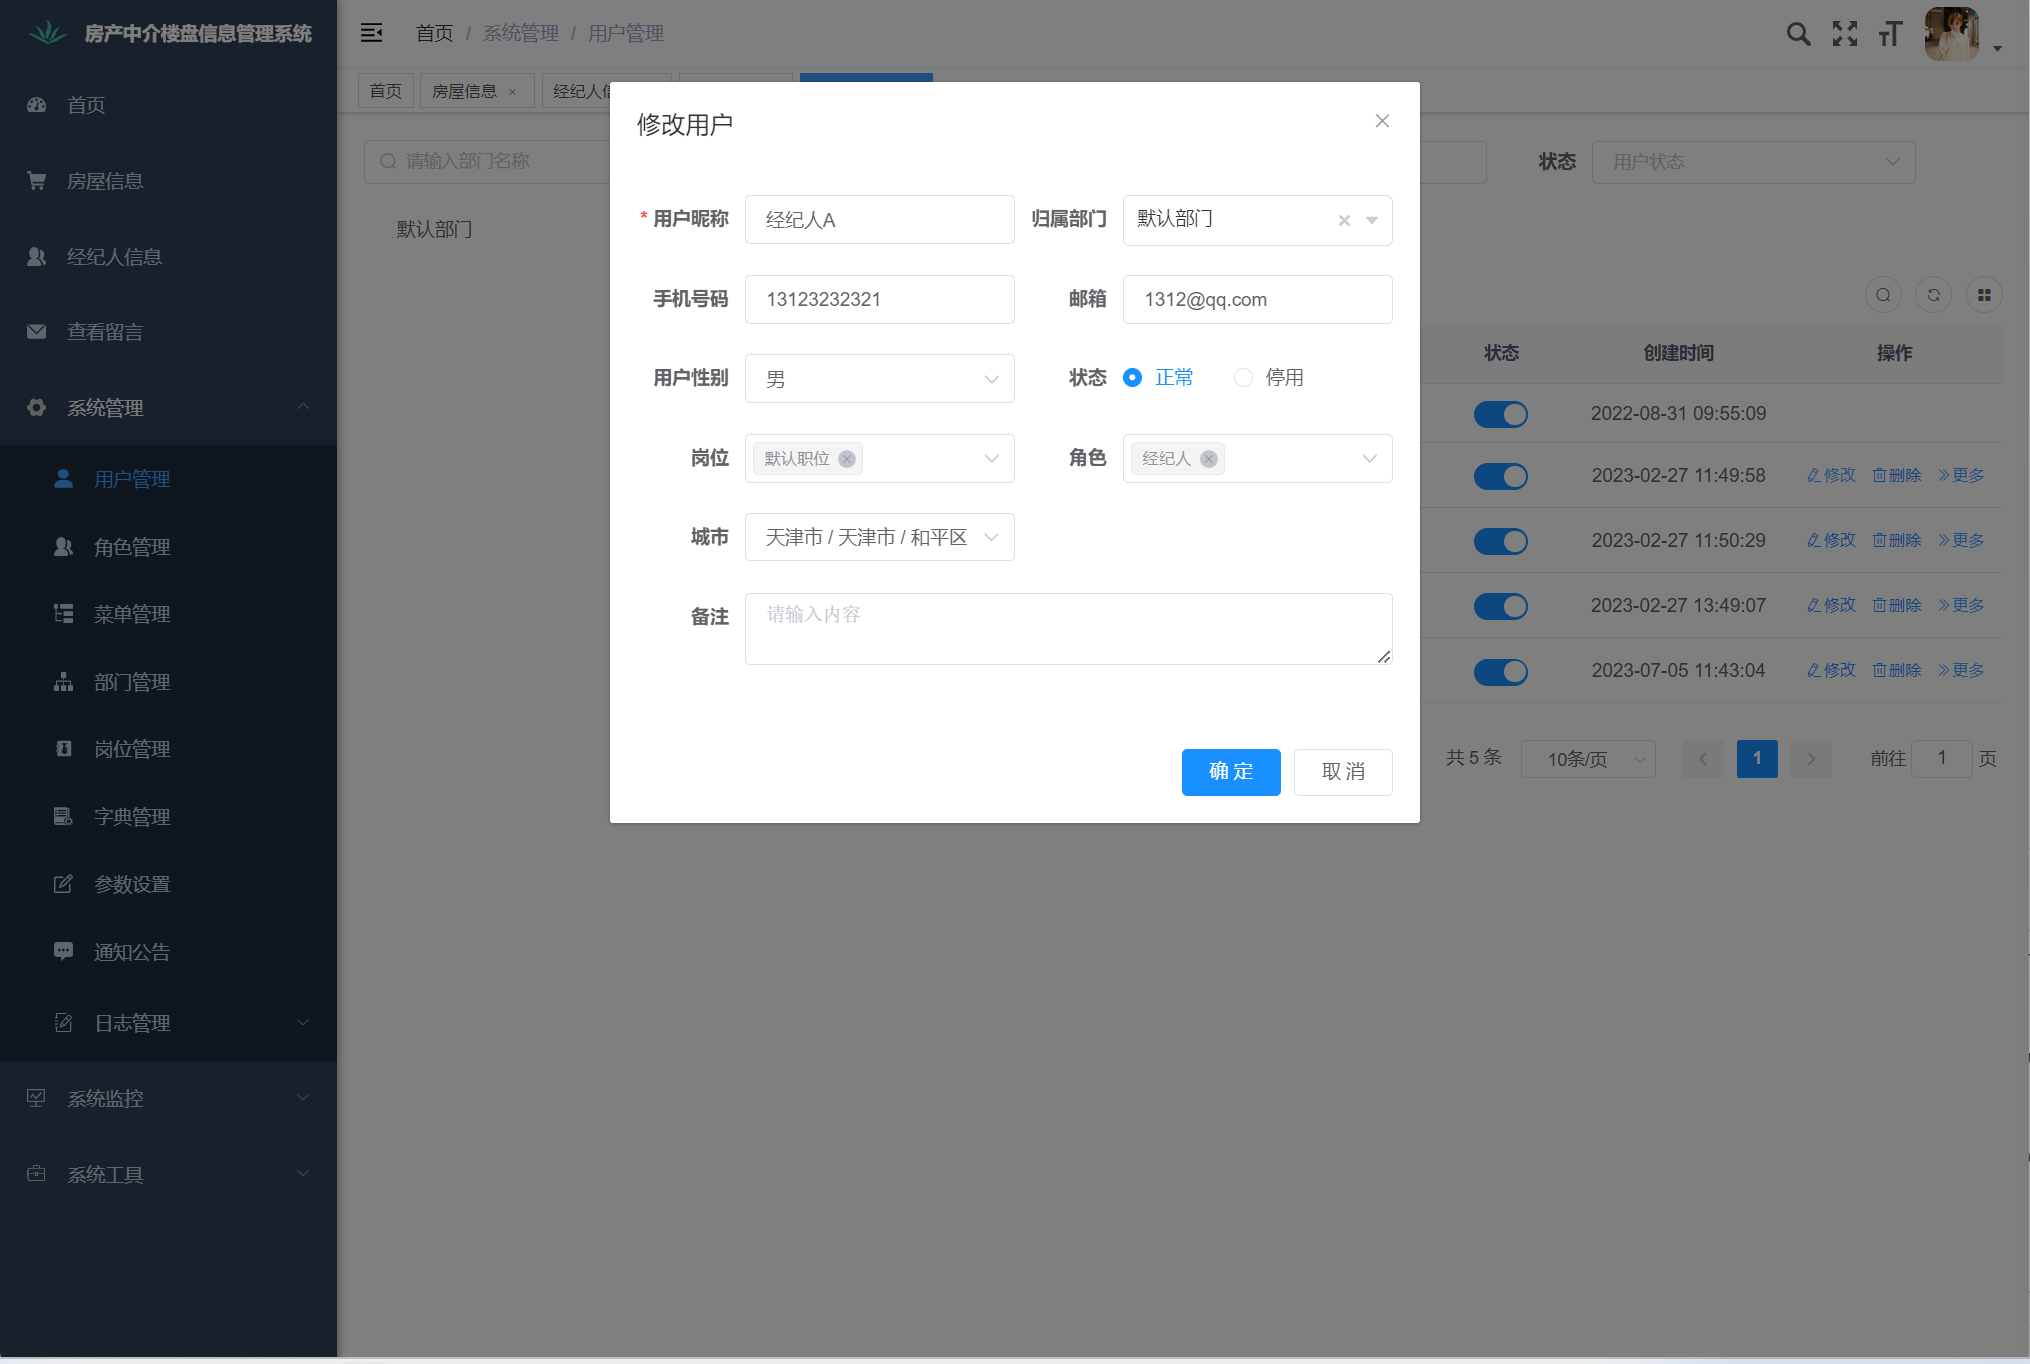Open the 用户性别 dropdown
This screenshot has width=2030, height=1364.
(x=879, y=379)
